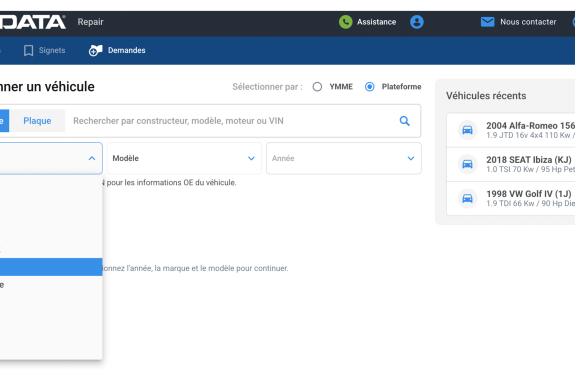The height and width of the screenshot is (383, 575).
Task: Click the Demandes icon
Action: click(95, 50)
